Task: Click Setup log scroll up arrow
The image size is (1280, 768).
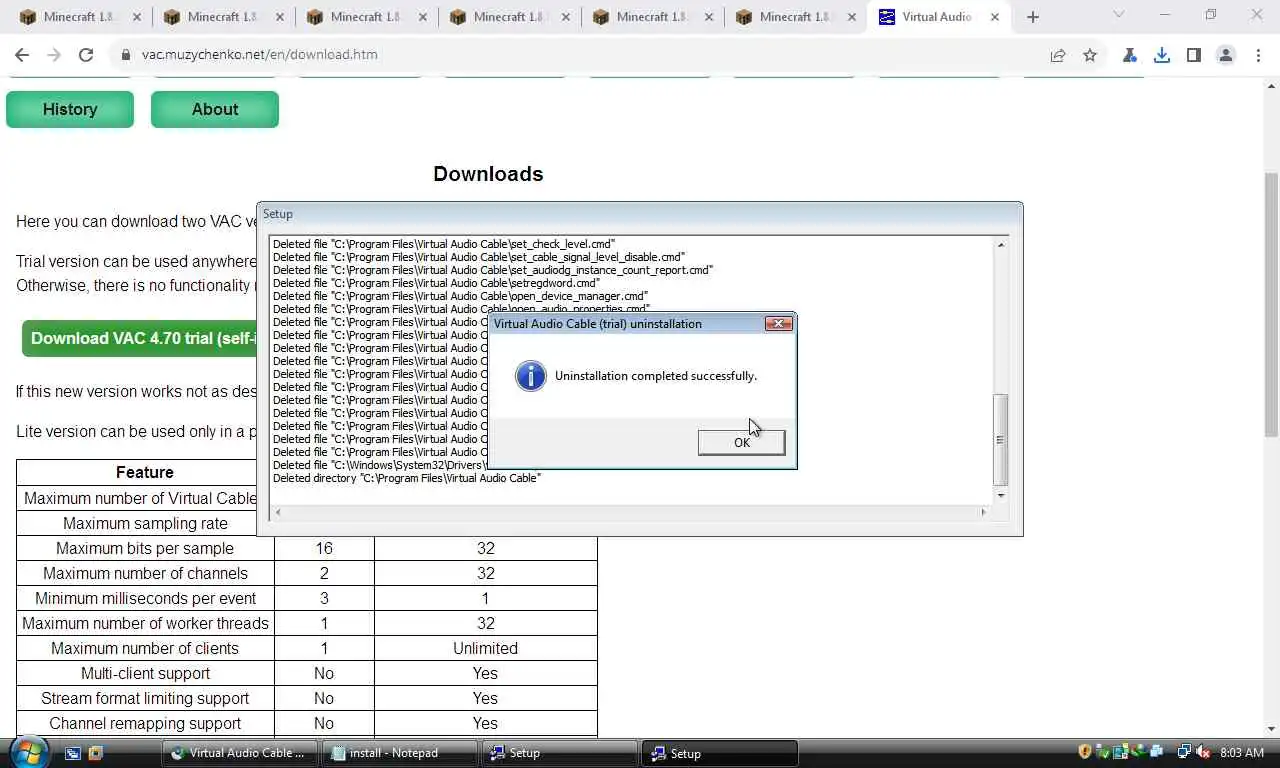Action: 1000,245
